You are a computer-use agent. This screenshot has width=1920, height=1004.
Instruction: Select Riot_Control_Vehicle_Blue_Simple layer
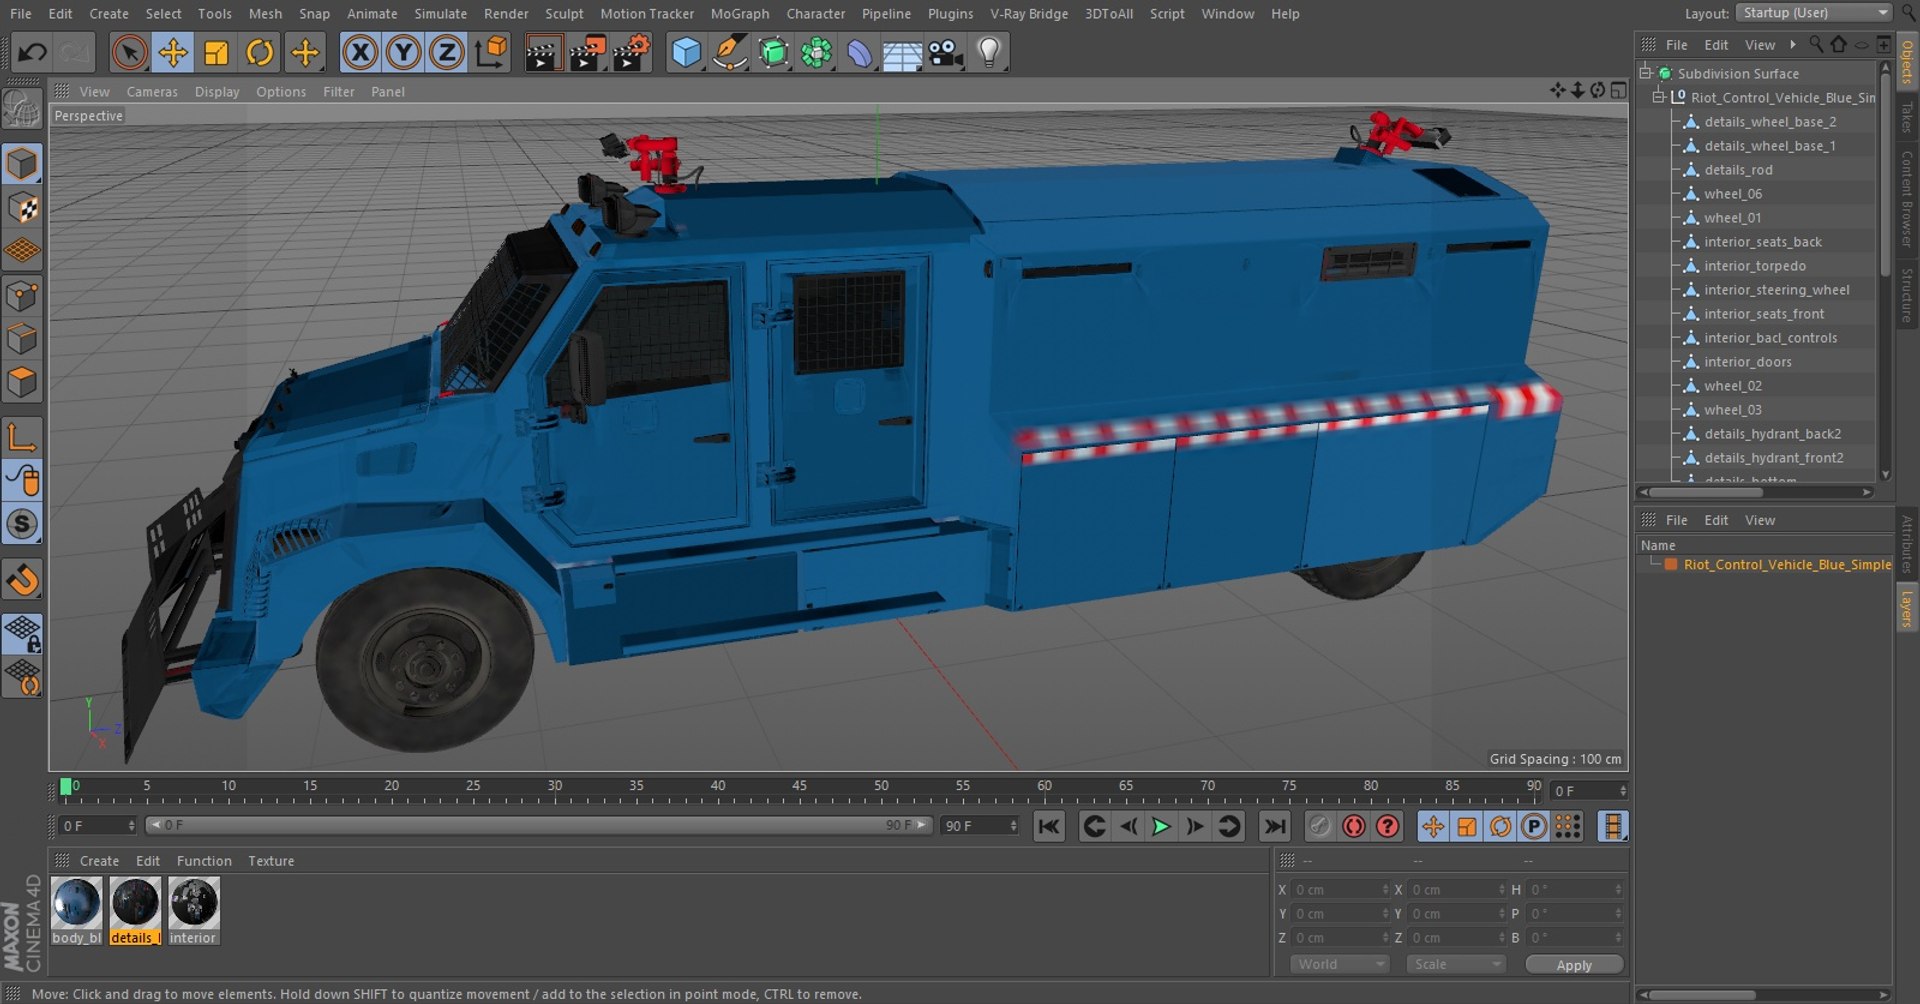tap(1787, 565)
